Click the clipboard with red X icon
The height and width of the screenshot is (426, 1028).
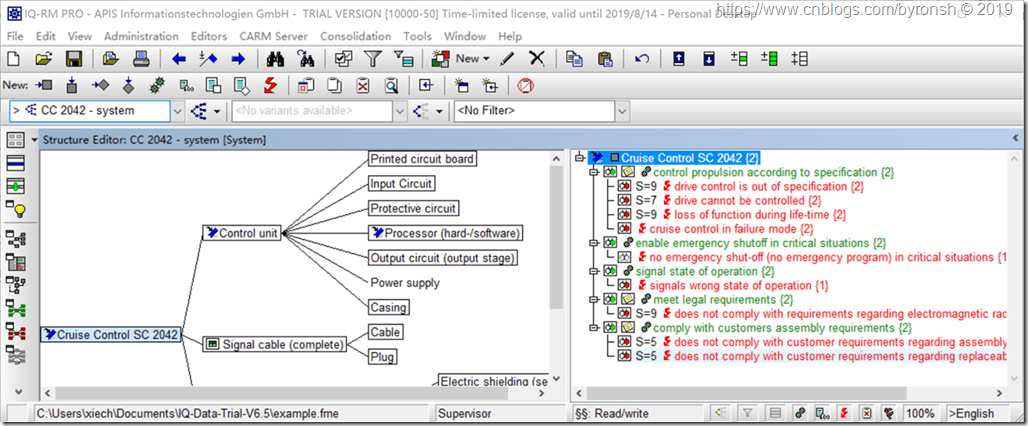pos(363,85)
